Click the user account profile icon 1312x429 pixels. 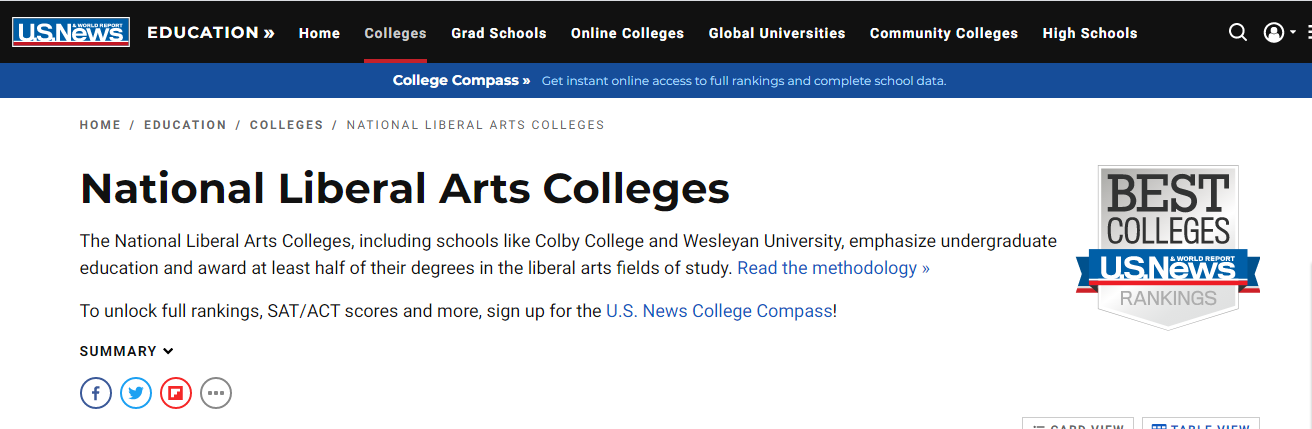(1274, 33)
